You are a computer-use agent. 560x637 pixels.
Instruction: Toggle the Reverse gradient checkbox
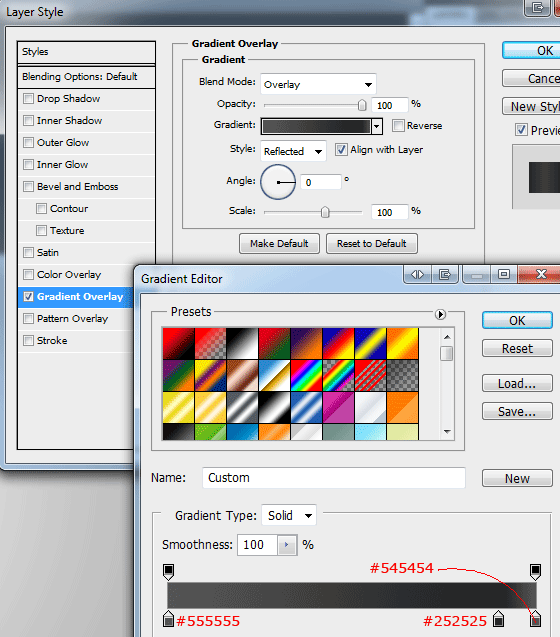(398, 126)
